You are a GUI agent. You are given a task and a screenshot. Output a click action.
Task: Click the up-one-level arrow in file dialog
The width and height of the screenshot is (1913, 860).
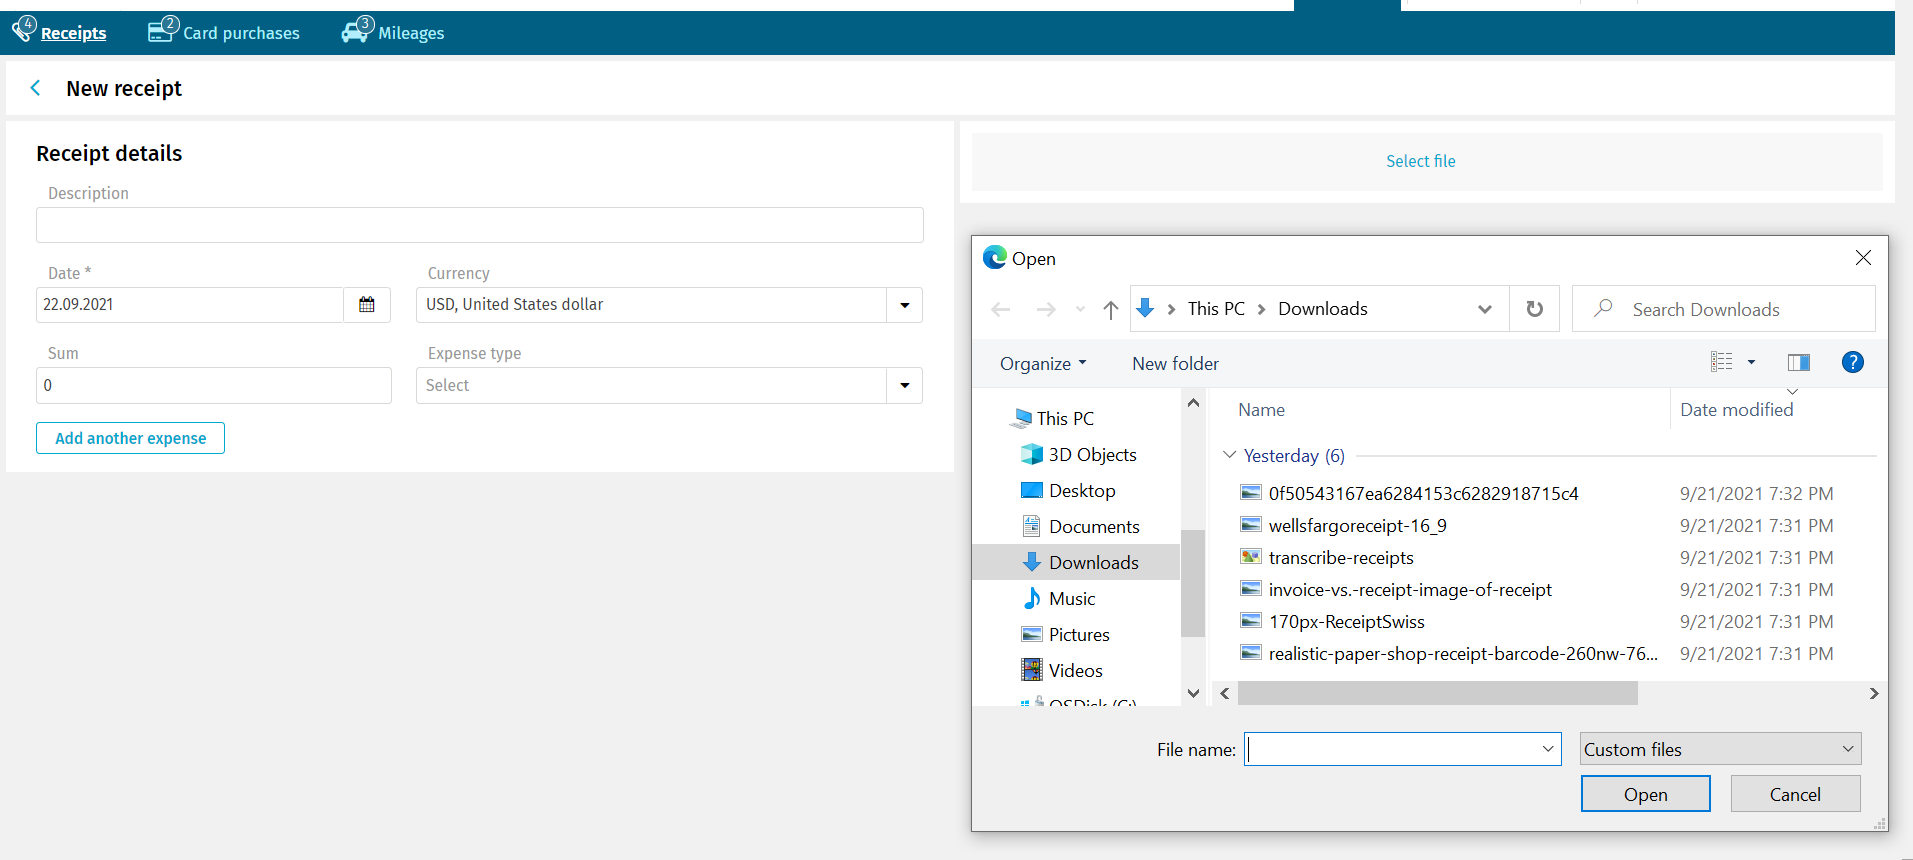click(x=1110, y=309)
